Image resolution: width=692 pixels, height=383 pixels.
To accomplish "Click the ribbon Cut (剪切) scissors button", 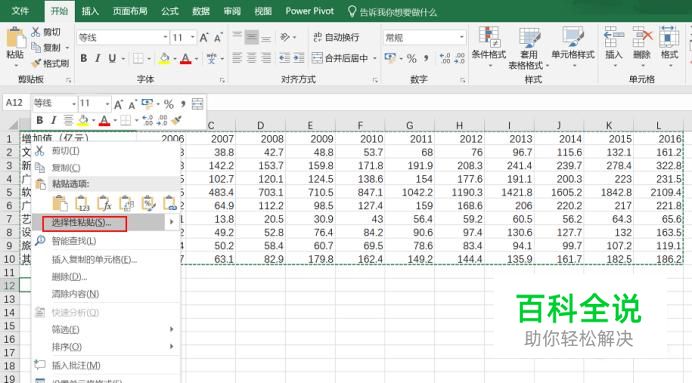I will tap(46, 32).
